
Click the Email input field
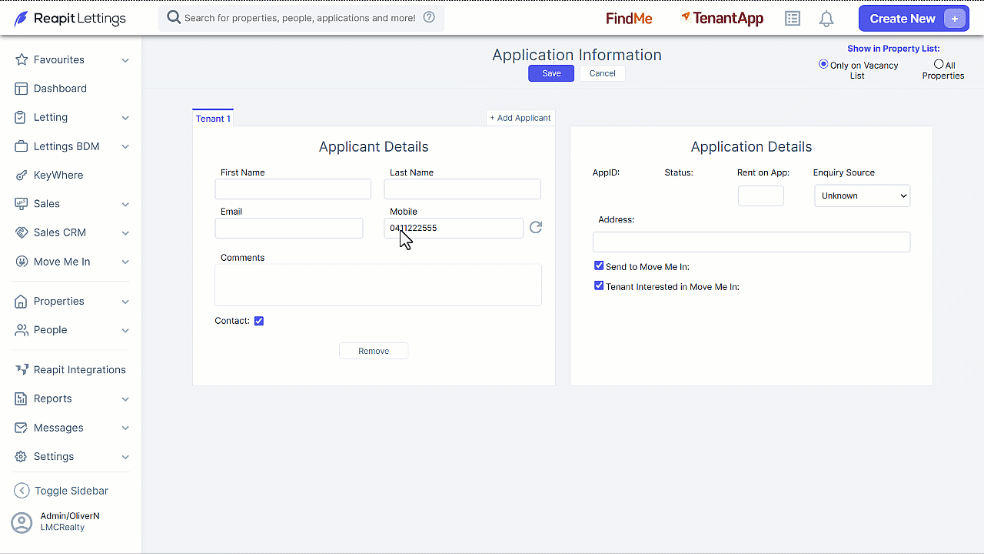click(x=289, y=228)
